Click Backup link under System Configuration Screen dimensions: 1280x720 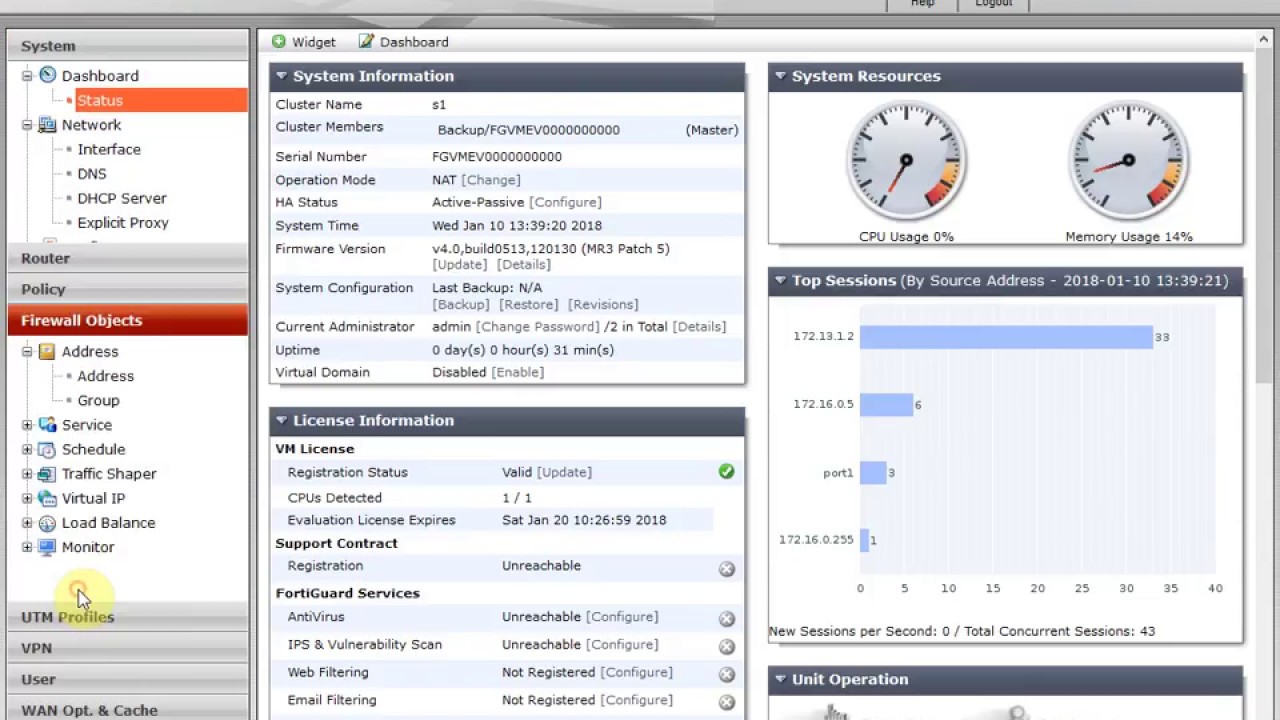tap(461, 305)
